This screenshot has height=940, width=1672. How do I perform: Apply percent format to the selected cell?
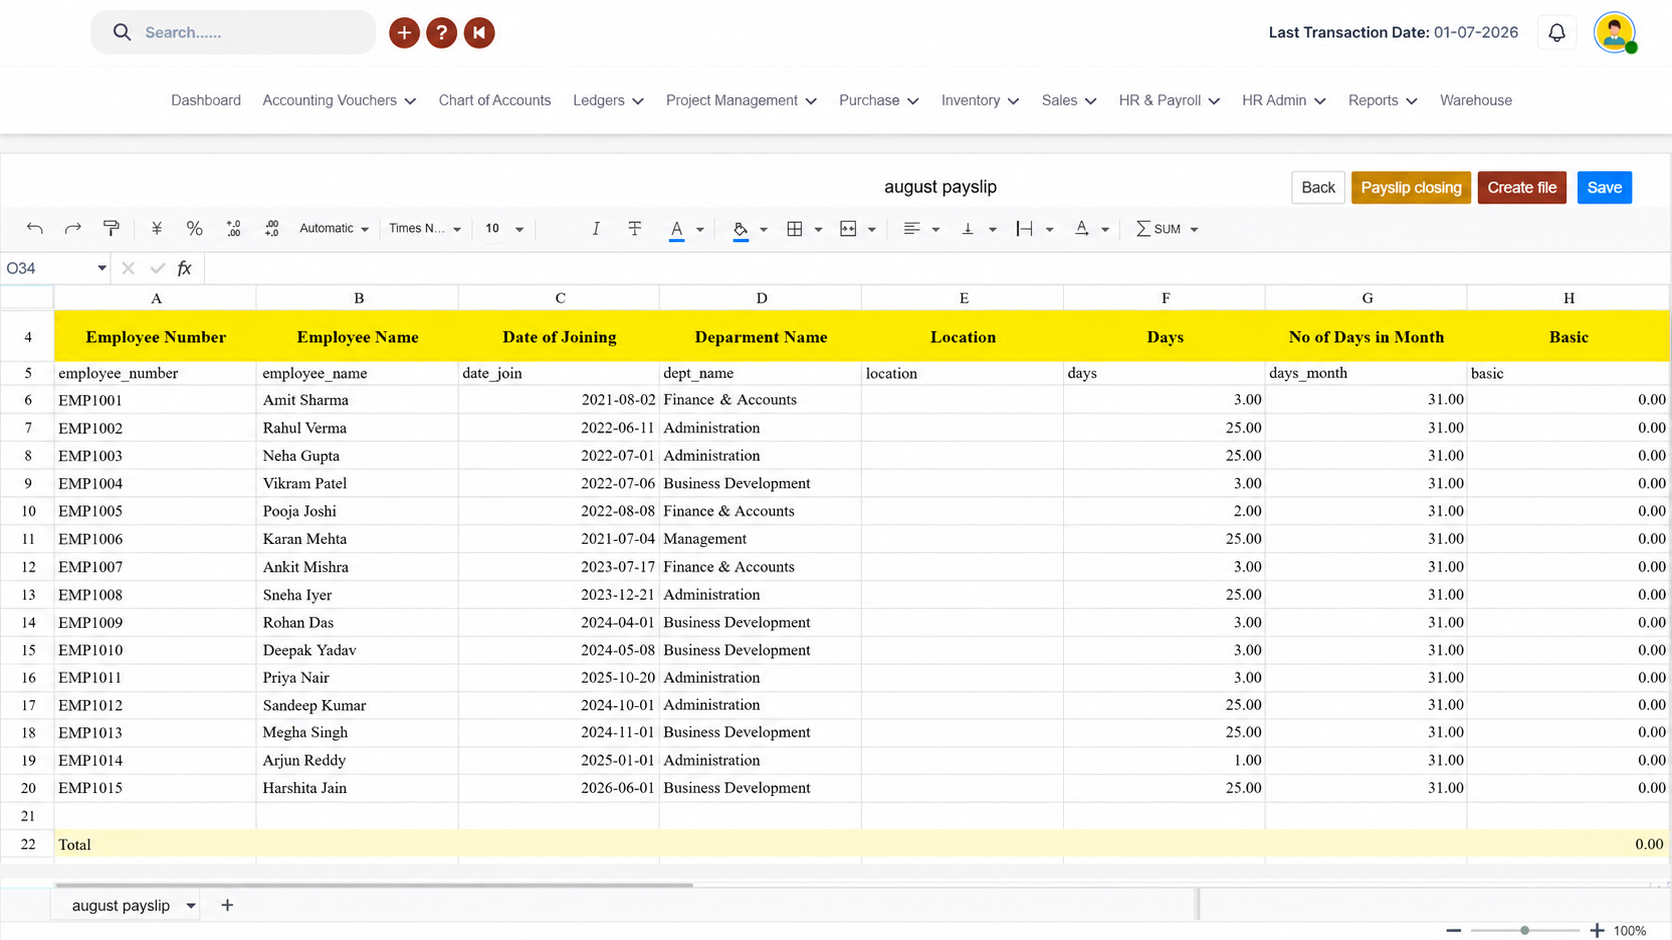(x=195, y=229)
